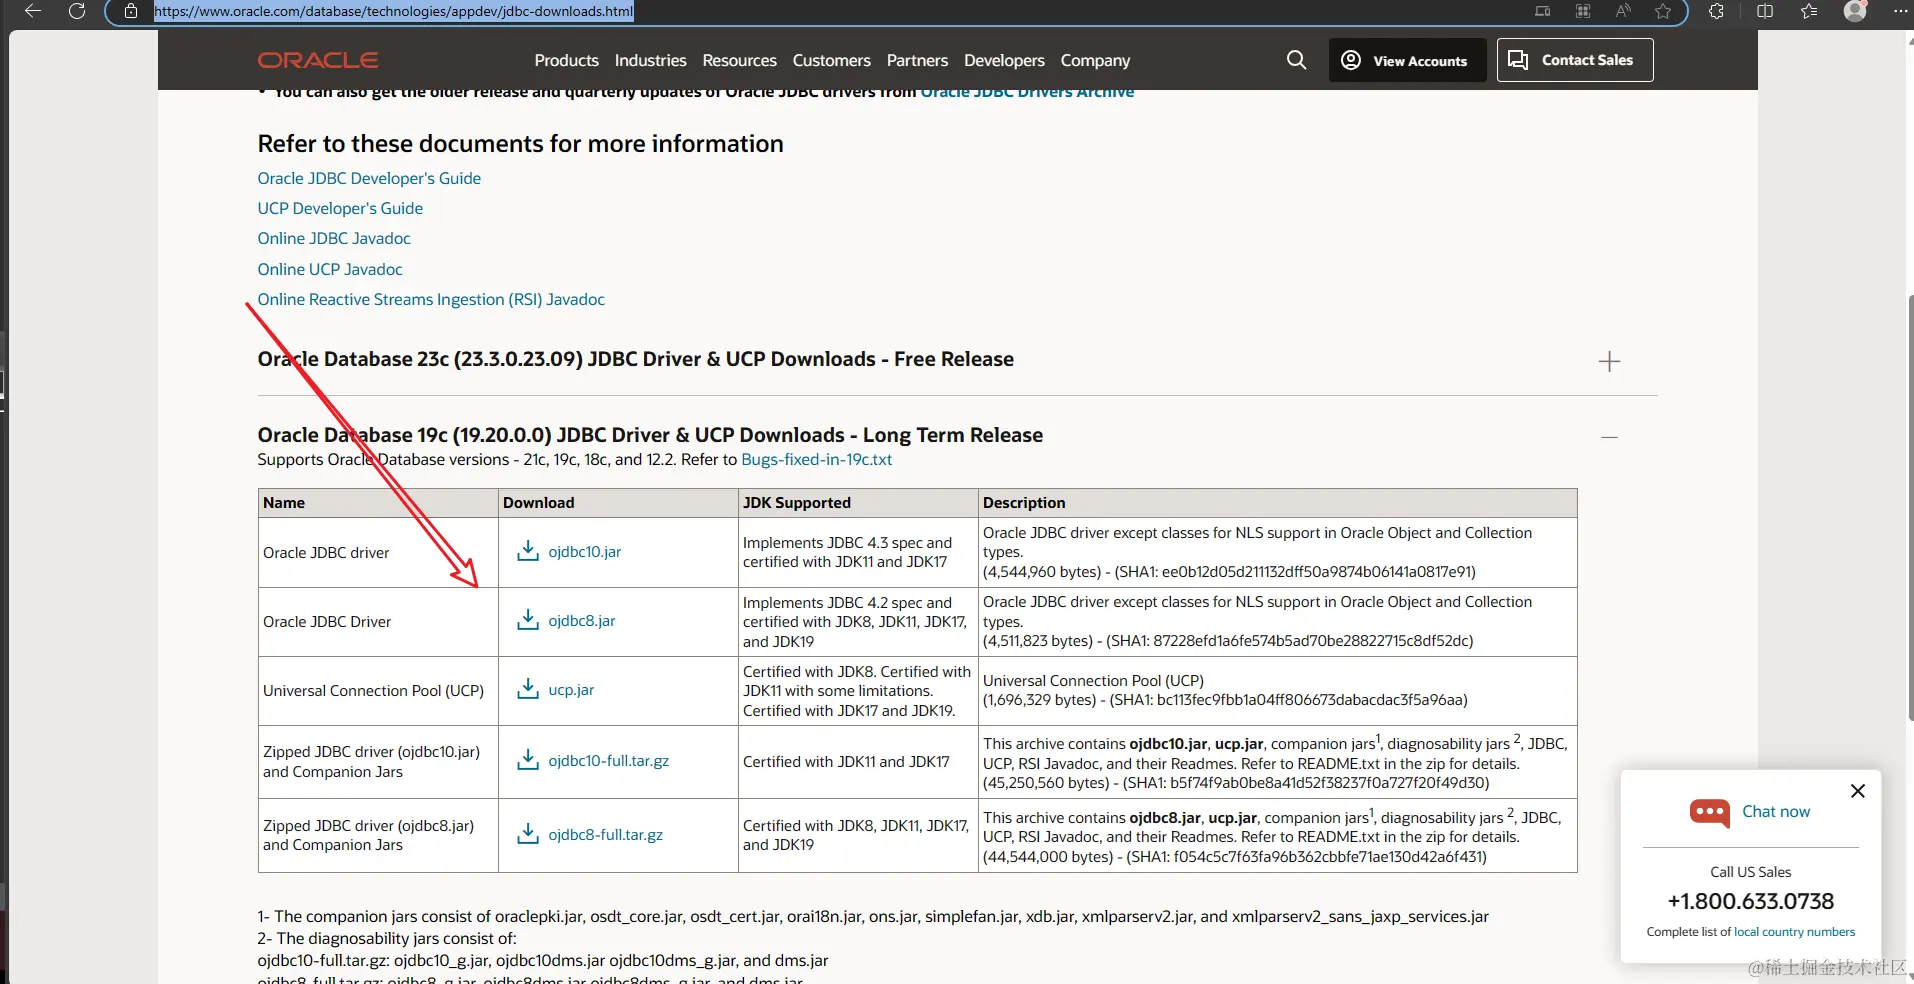This screenshot has height=984, width=1914.
Task: Click the red chat bubble icon
Action: pyautogui.click(x=1710, y=812)
